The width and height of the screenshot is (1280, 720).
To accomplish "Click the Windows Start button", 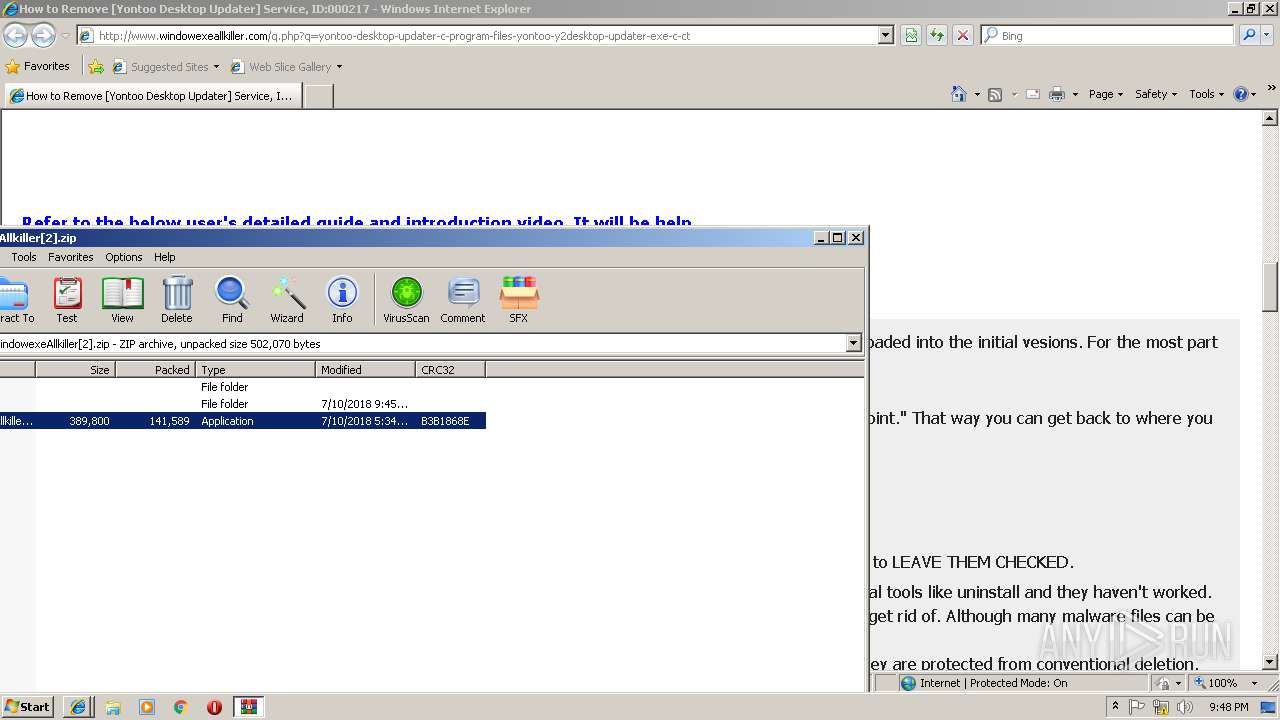I will point(28,707).
